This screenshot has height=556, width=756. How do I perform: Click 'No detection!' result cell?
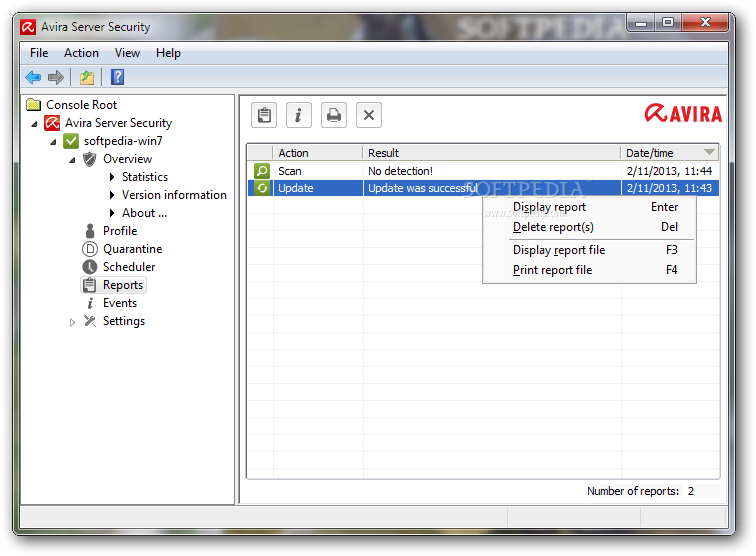point(400,171)
